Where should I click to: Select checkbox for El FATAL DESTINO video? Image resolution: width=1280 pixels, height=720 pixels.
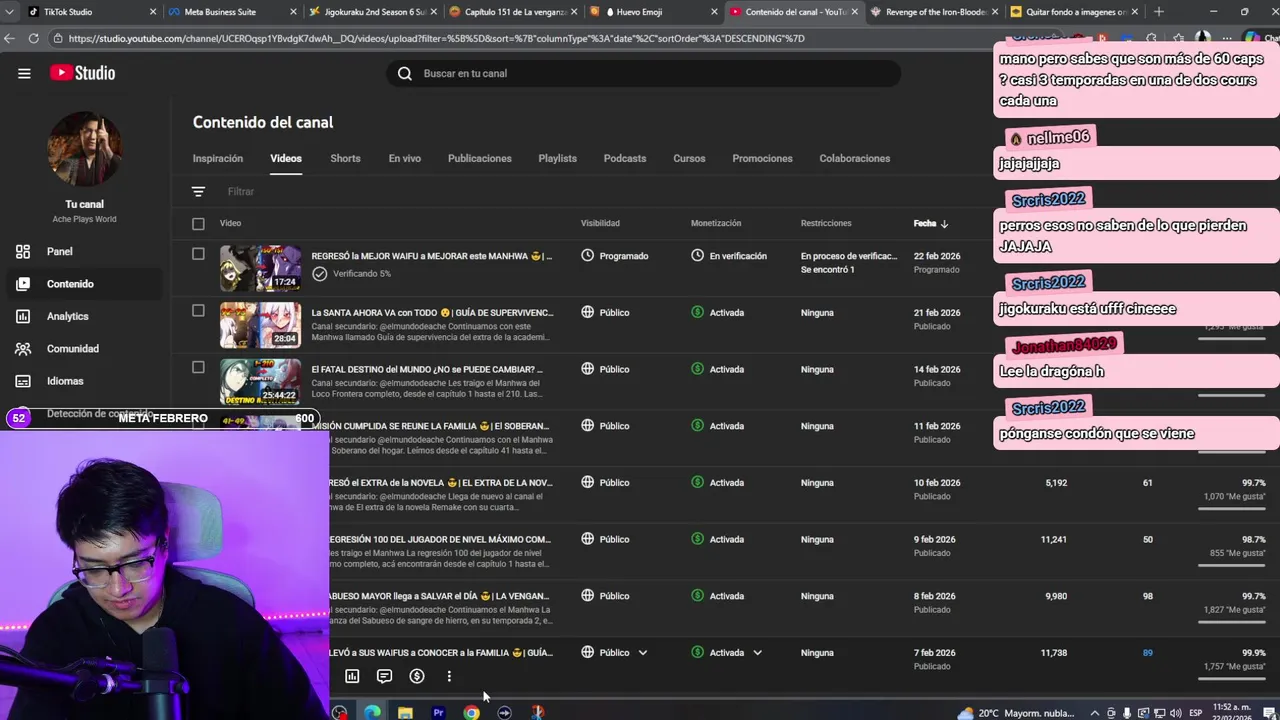[198, 367]
